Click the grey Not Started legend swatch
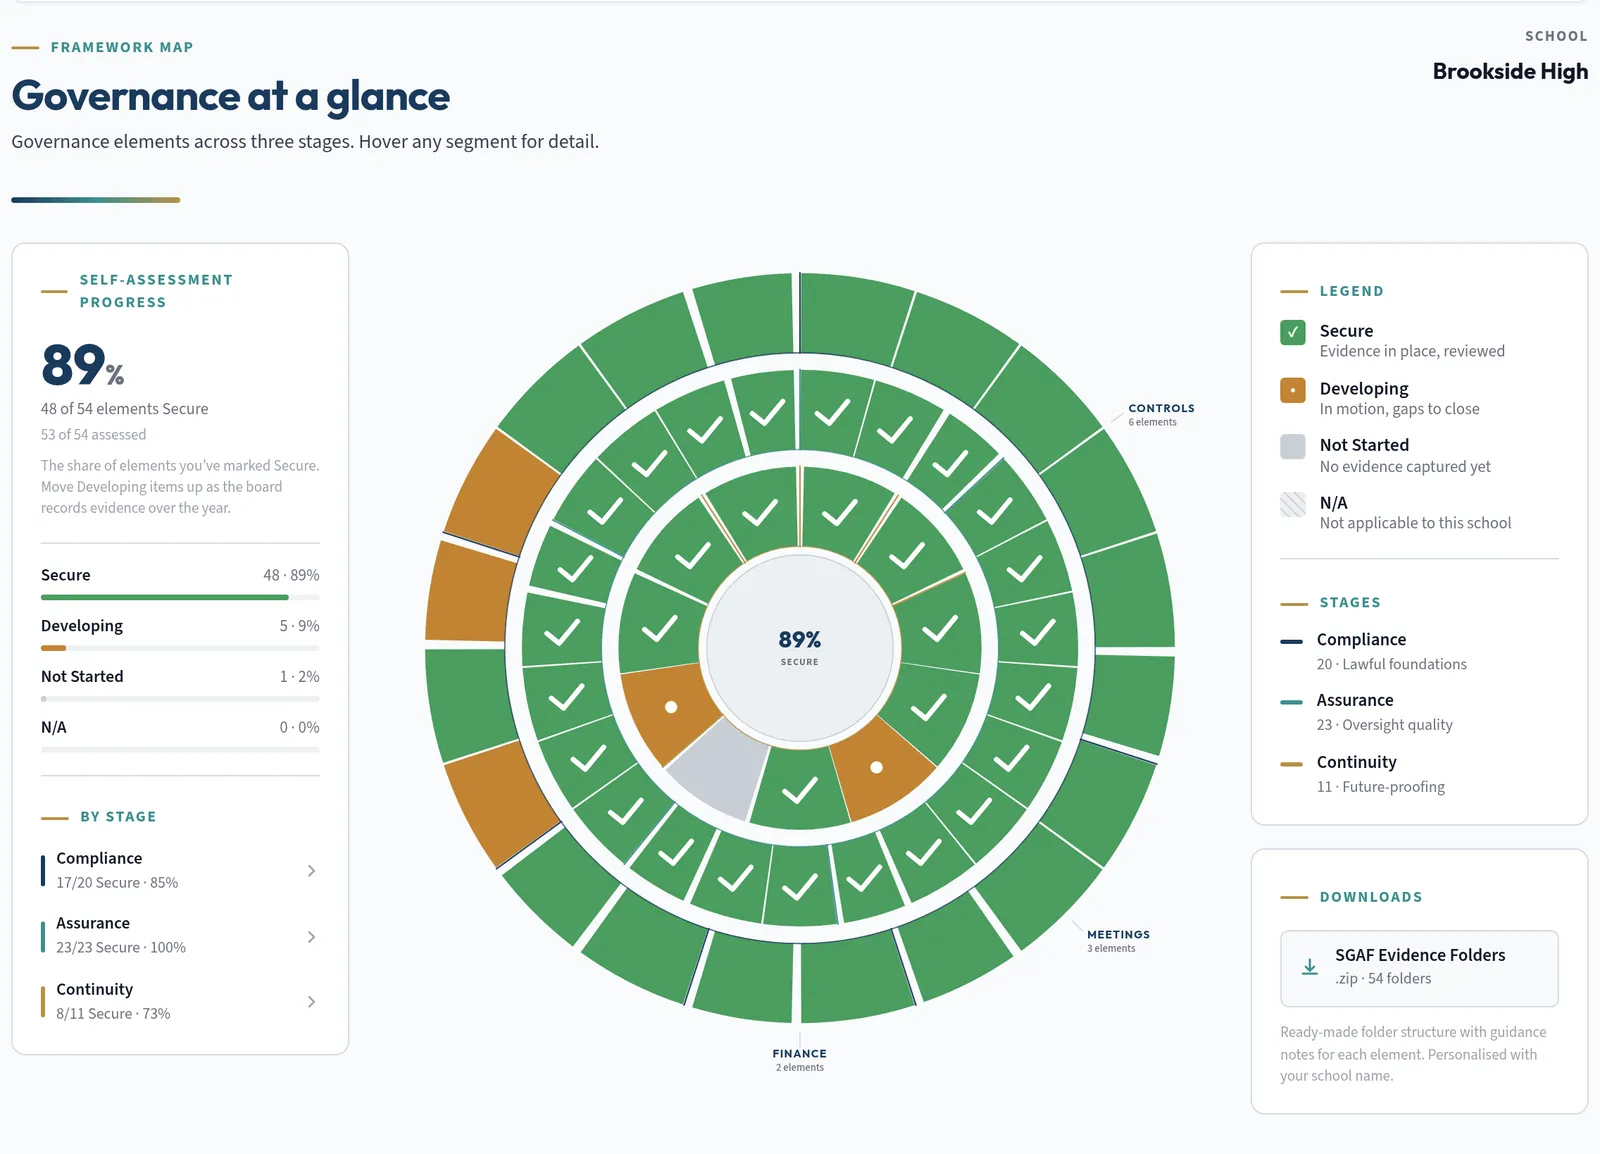 tap(1293, 446)
